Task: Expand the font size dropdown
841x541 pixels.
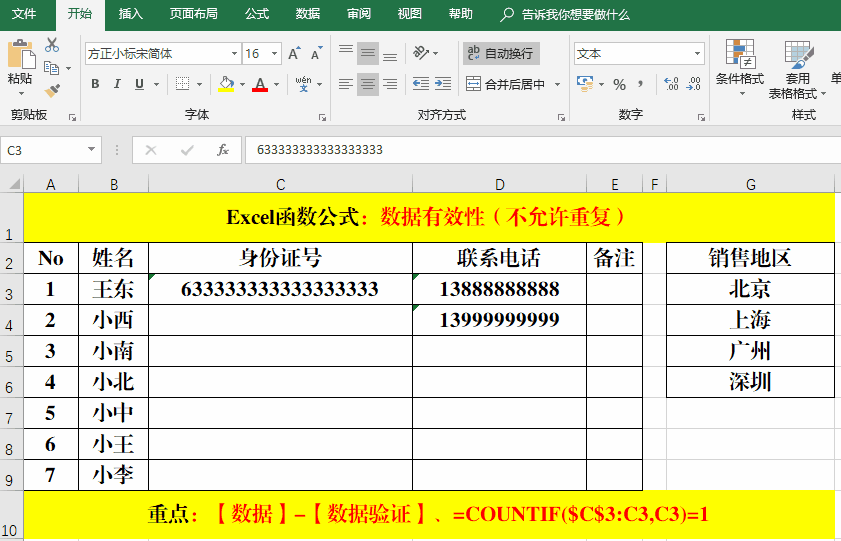Action: pos(274,54)
